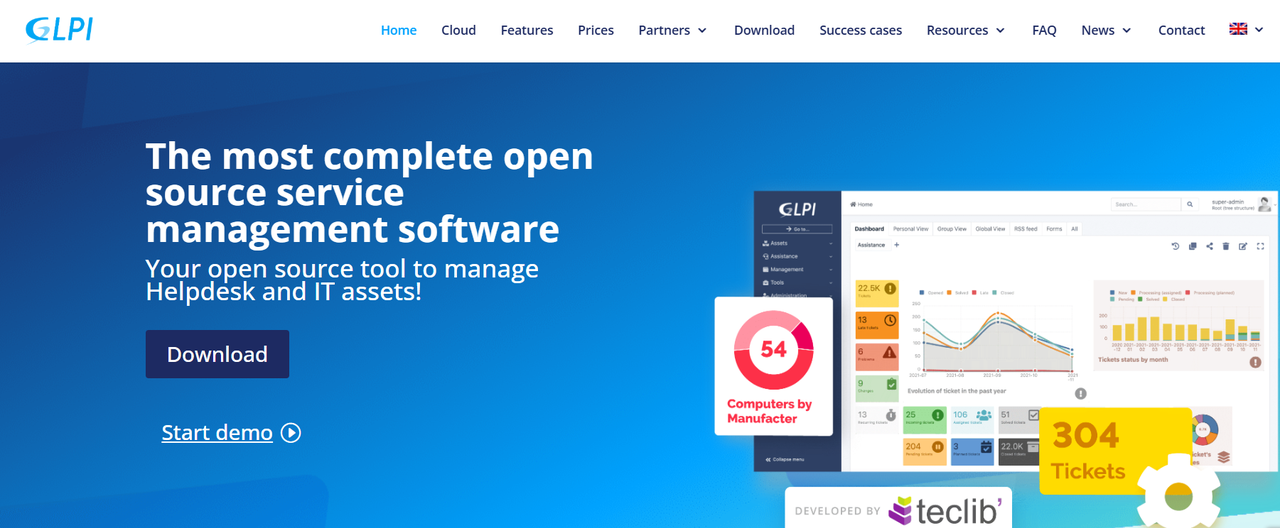Click the 25 Incoming tickets tile
The width and height of the screenshot is (1280, 528).
tap(925, 420)
